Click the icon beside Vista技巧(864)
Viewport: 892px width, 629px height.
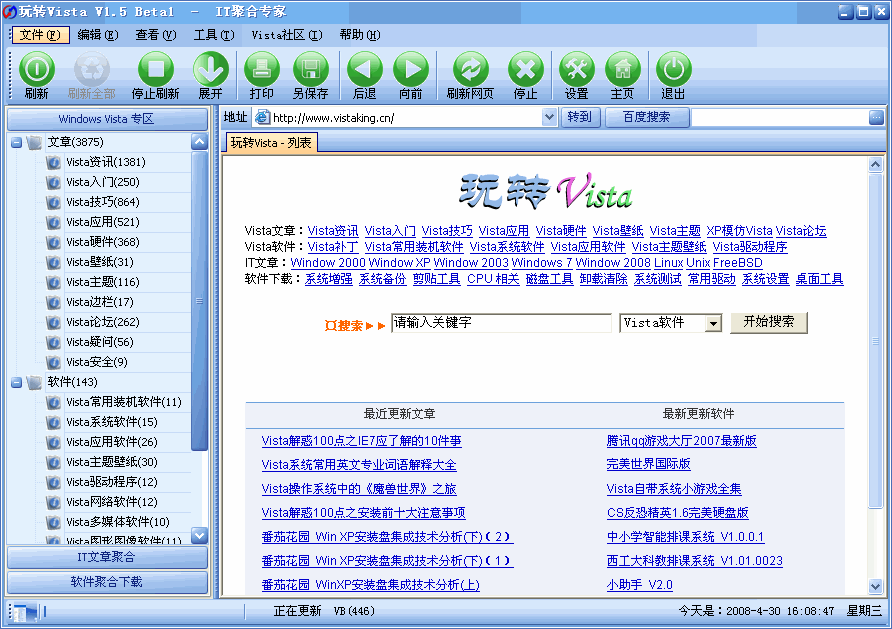pos(53,202)
